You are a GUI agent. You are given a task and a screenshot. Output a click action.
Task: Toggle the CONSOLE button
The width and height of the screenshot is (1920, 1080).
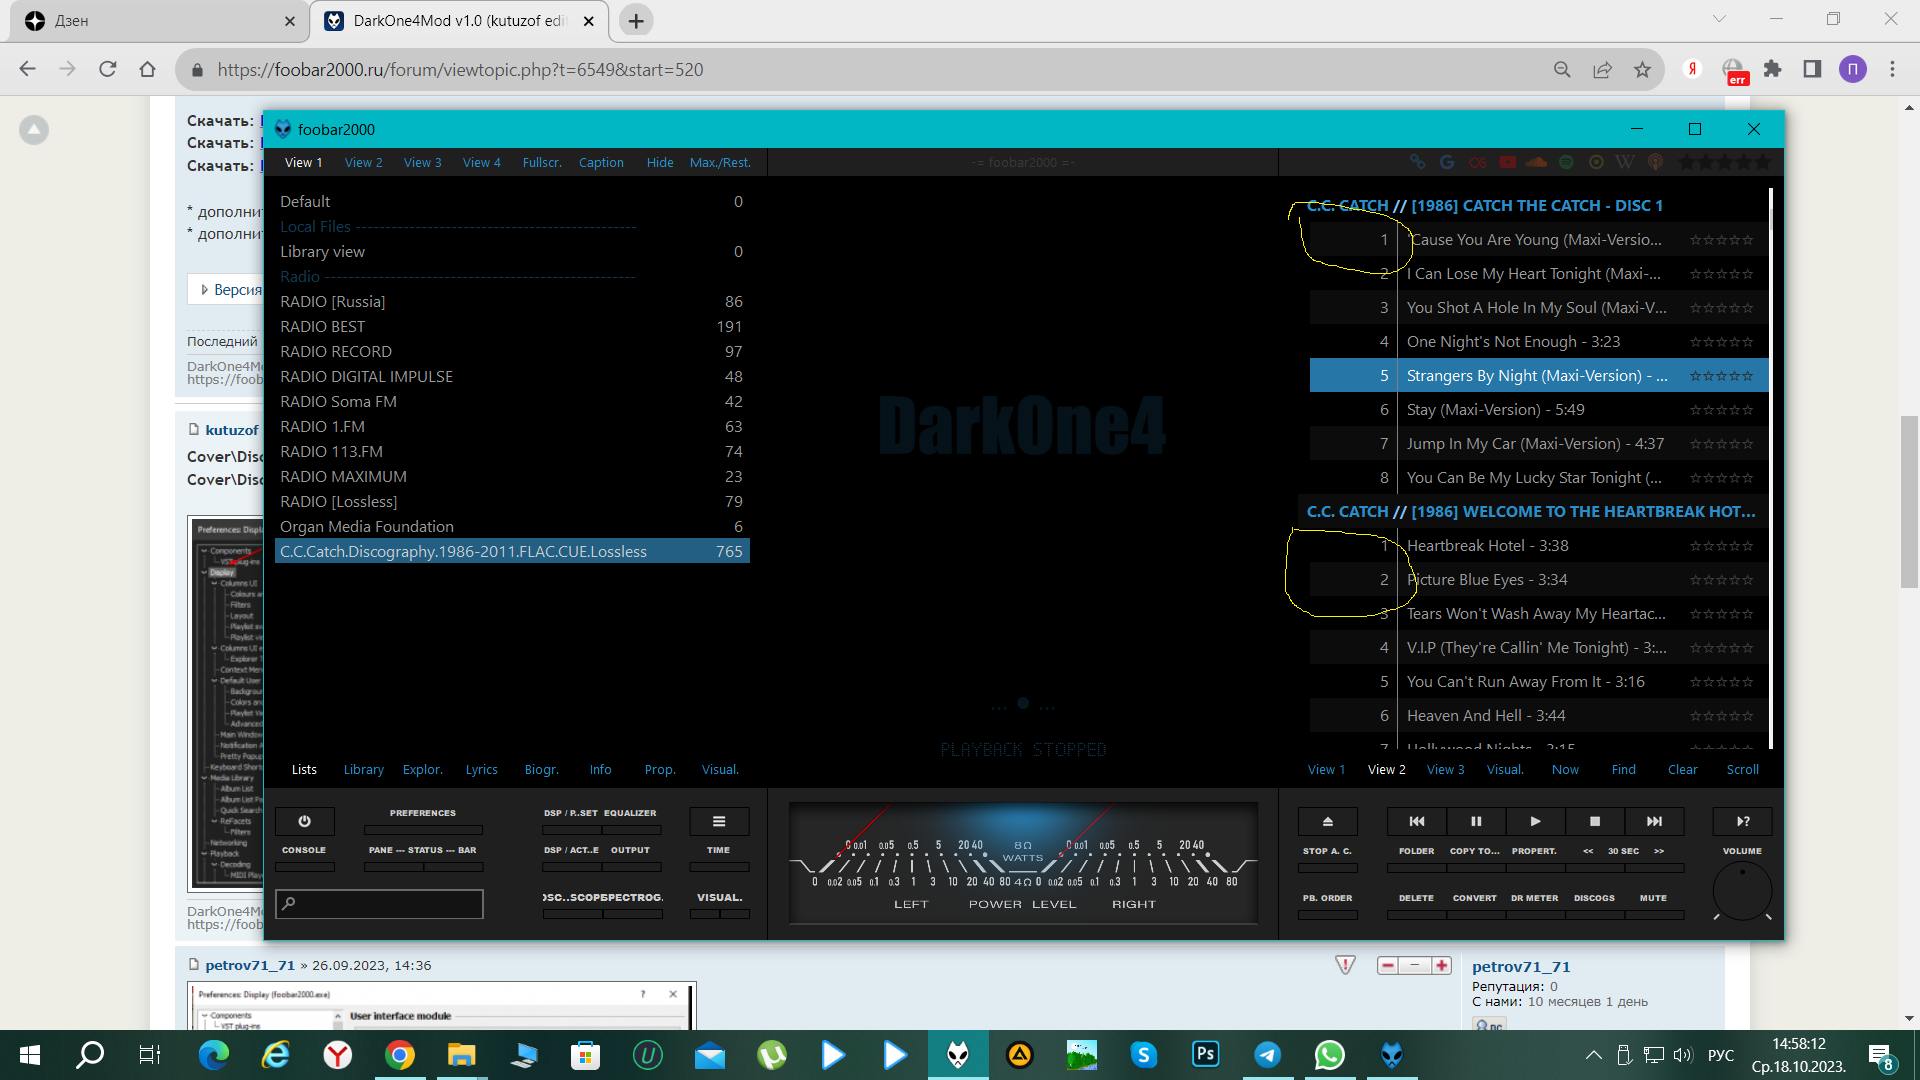point(304,851)
